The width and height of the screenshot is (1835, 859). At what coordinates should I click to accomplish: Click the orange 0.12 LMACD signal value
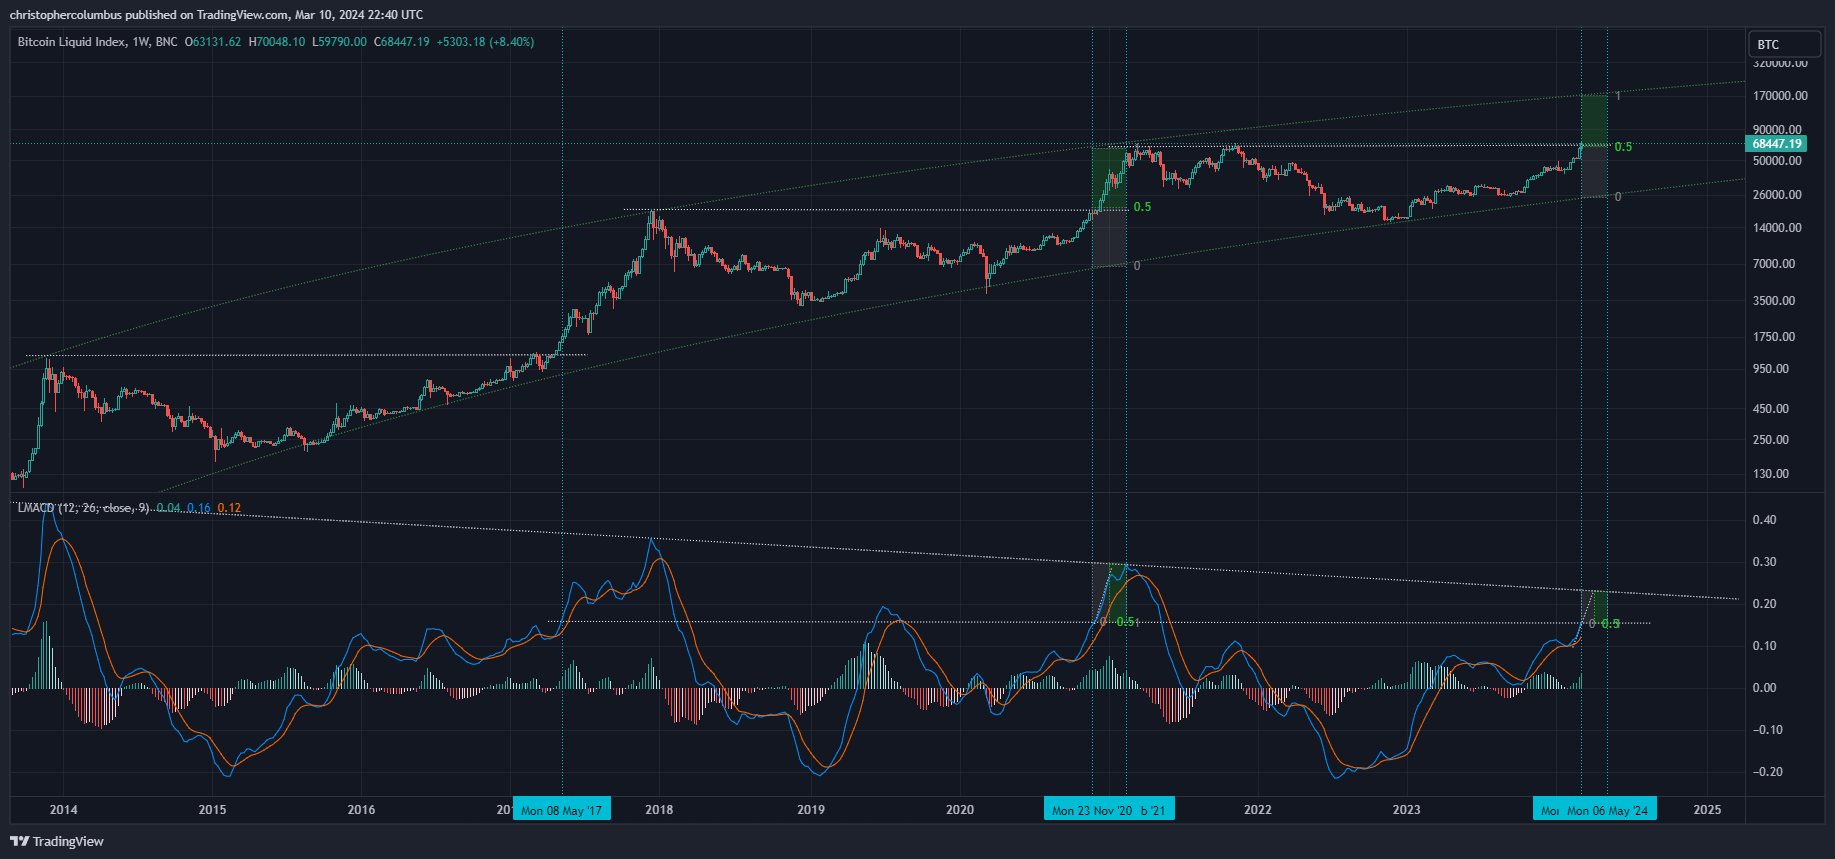(x=229, y=508)
